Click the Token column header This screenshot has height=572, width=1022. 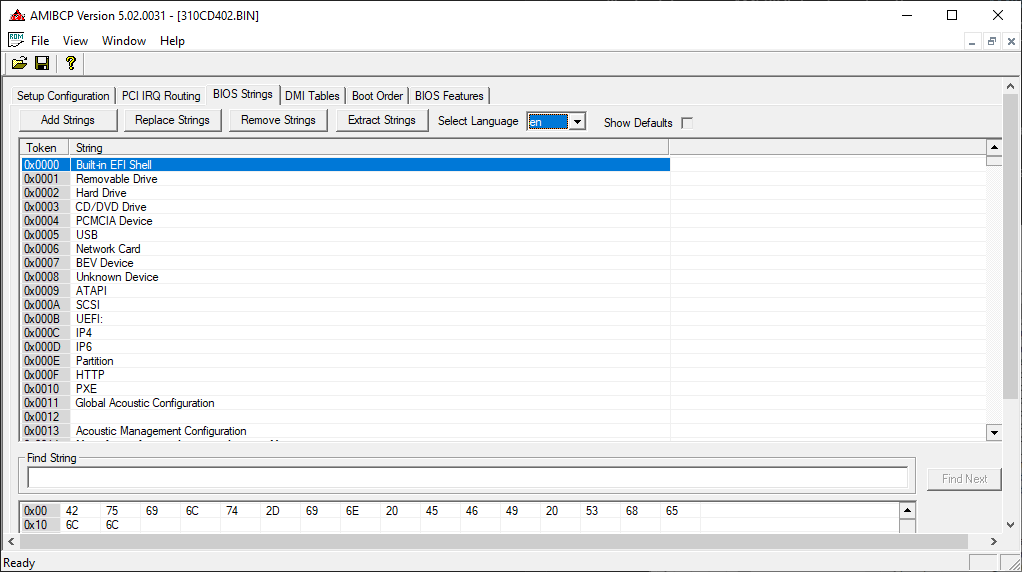(44, 148)
